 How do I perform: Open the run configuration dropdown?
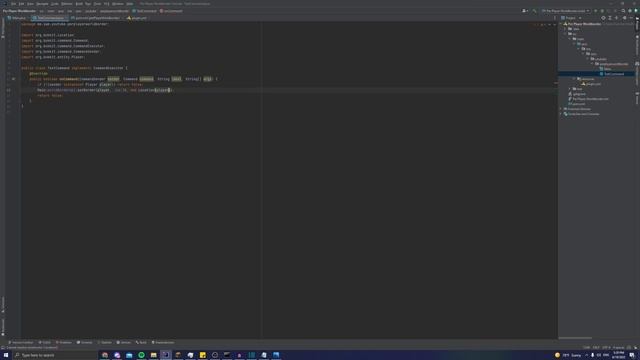click(x=566, y=11)
